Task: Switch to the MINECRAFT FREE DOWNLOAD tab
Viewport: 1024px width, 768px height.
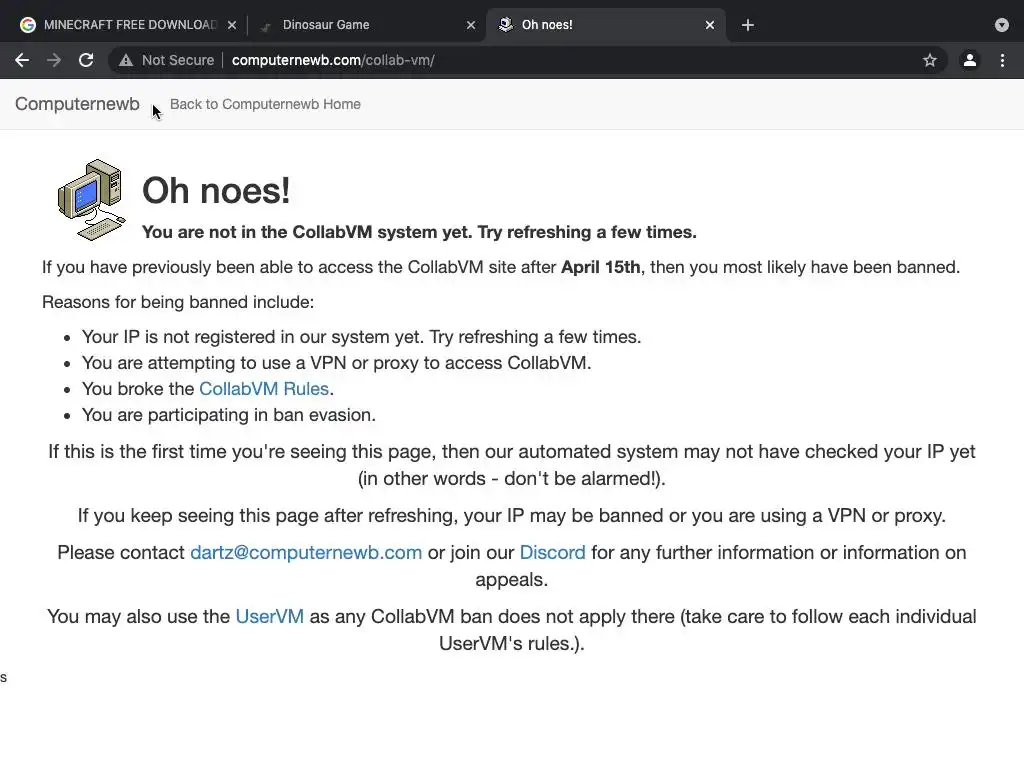Action: click(x=128, y=25)
